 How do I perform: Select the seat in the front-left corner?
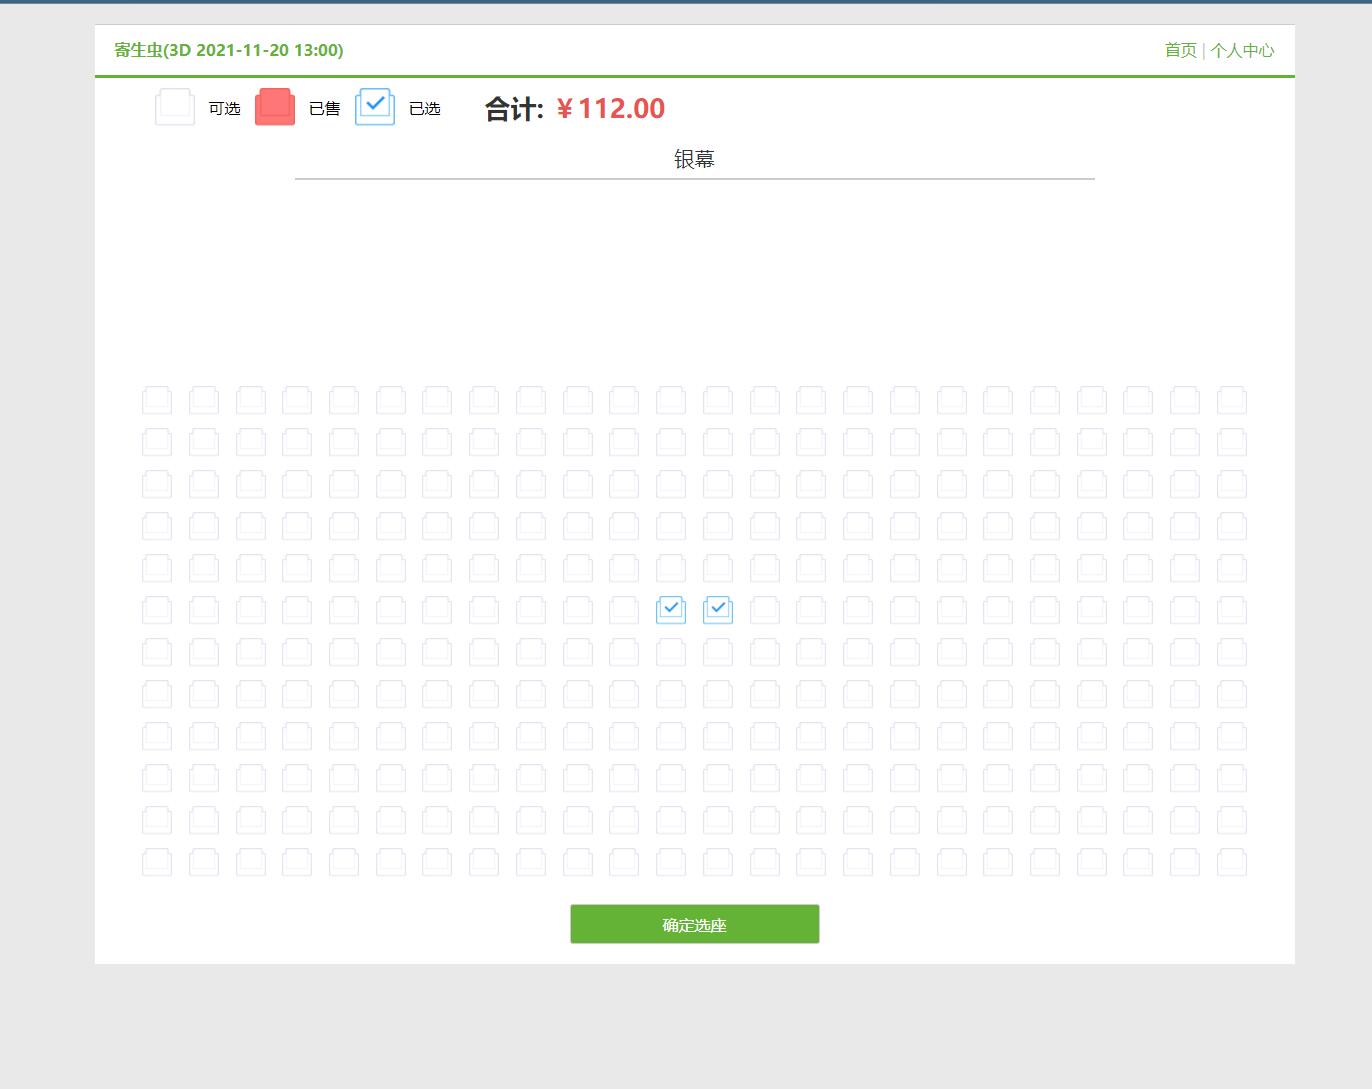(x=157, y=400)
